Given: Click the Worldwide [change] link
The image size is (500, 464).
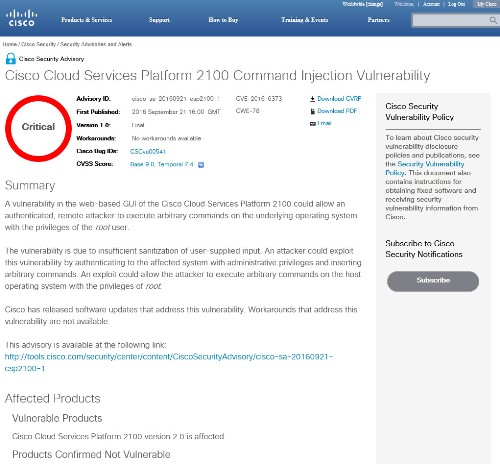Looking at the screenshot, I should tap(363, 4).
